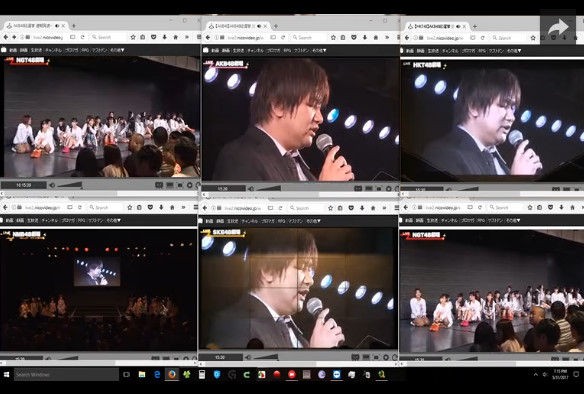Launch Microsoft Edge from the taskbar

[x=157, y=374]
